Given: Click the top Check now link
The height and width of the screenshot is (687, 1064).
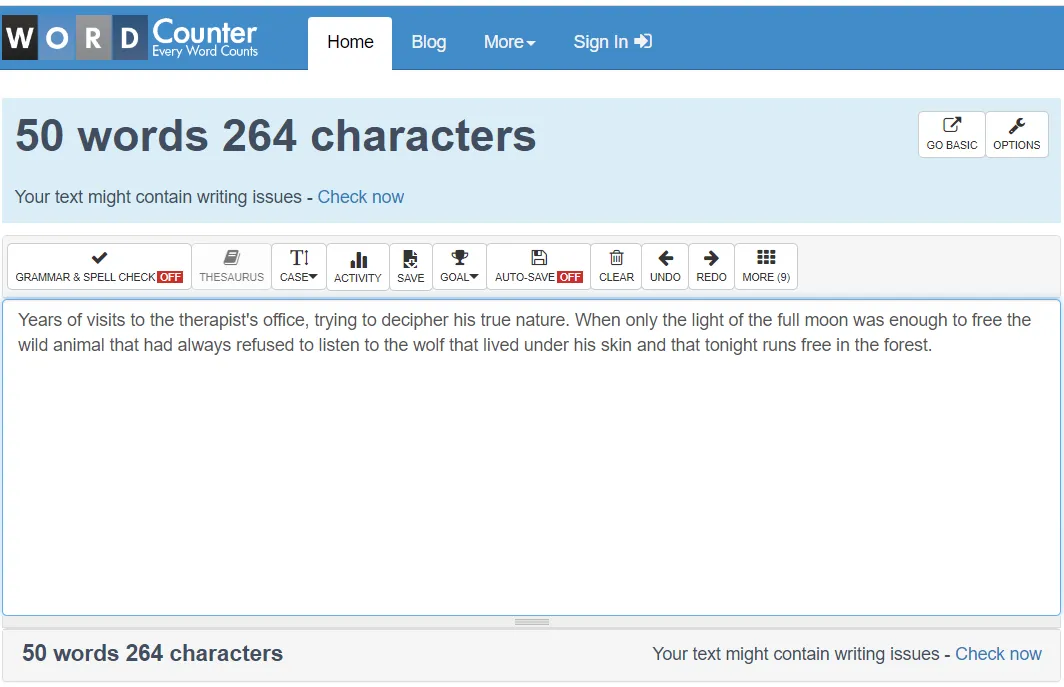Looking at the screenshot, I should point(360,197).
